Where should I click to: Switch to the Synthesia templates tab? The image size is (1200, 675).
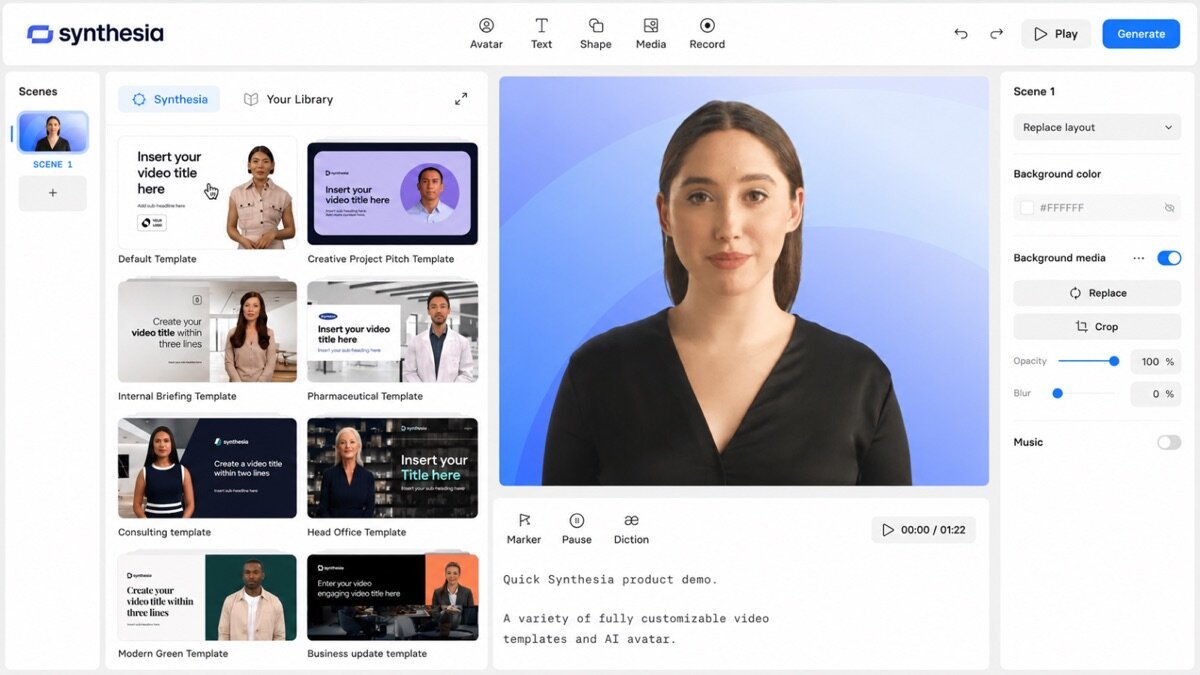169,99
